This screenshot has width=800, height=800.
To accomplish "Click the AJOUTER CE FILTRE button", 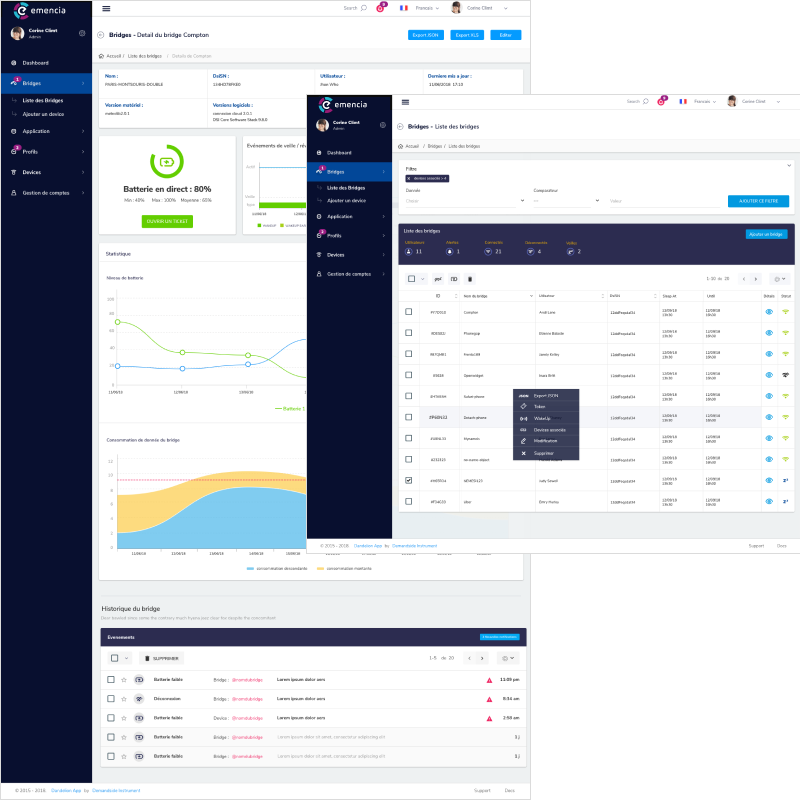I will point(758,201).
